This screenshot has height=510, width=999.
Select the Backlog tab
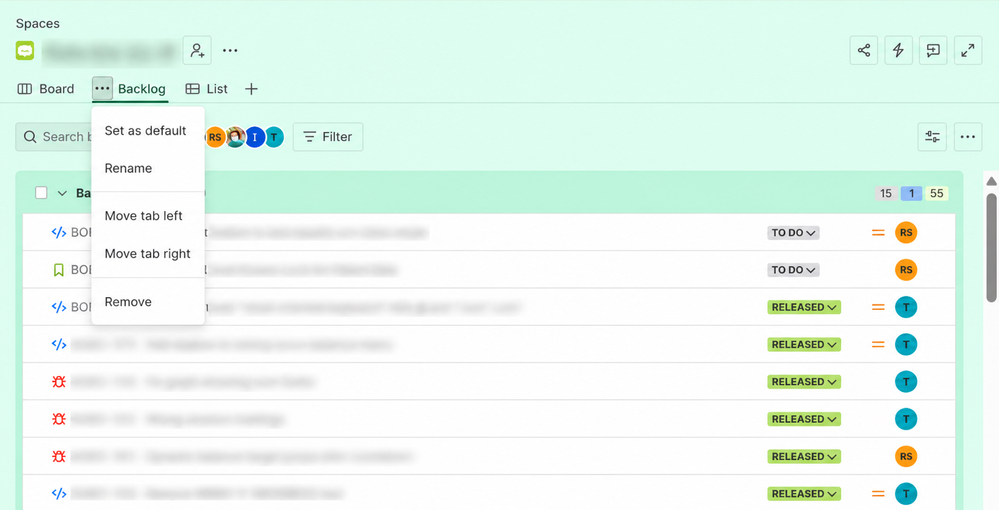click(141, 89)
